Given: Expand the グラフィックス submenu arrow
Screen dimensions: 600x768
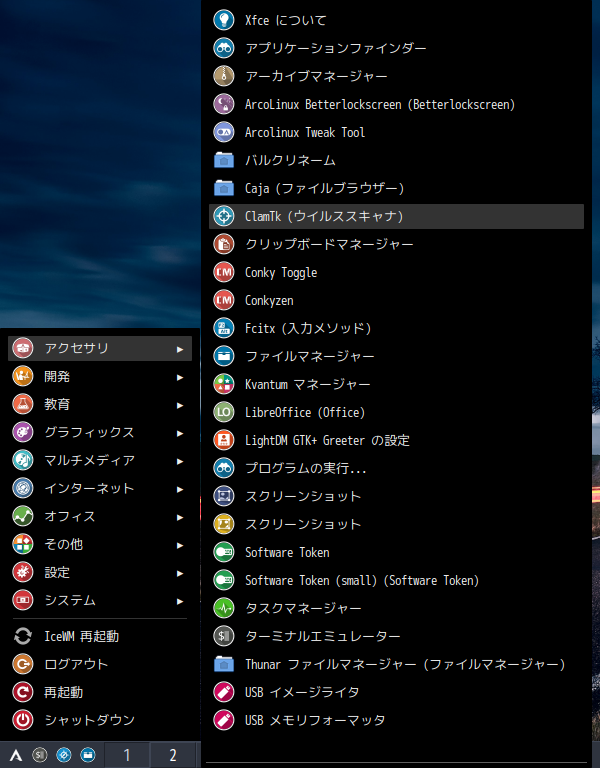Looking at the screenshot, I should tap(180, 433).
